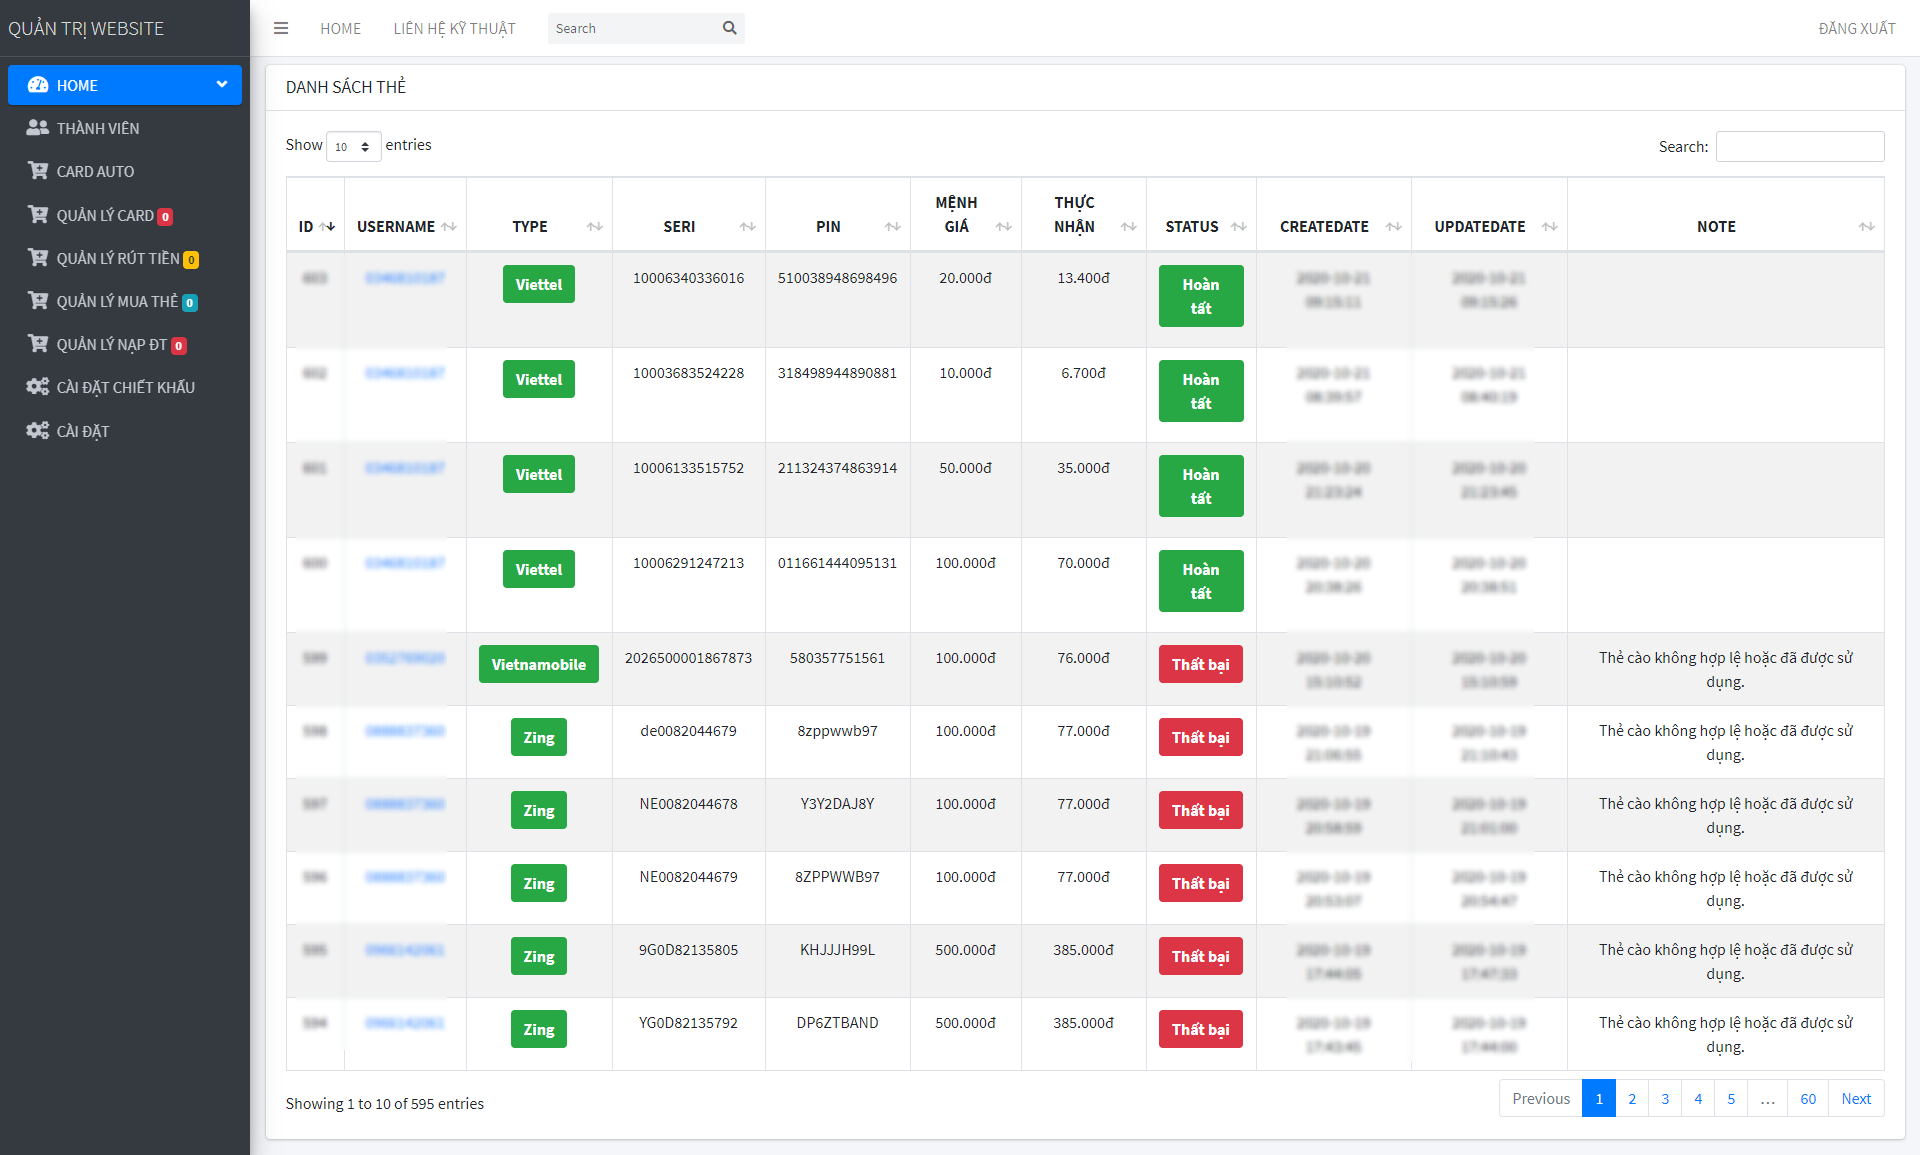
Task: Open Thành Viên members icon in the sidebar
Action: (38, 128)
